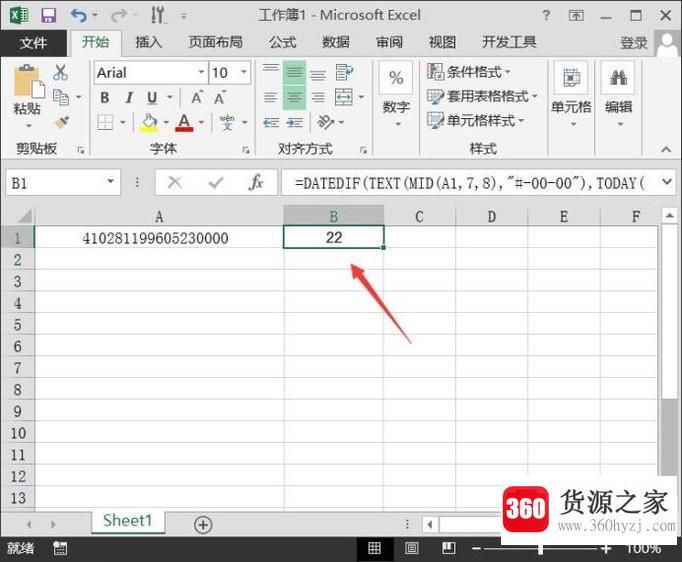Expand the formula bar chevron

(x=667, y=182)
